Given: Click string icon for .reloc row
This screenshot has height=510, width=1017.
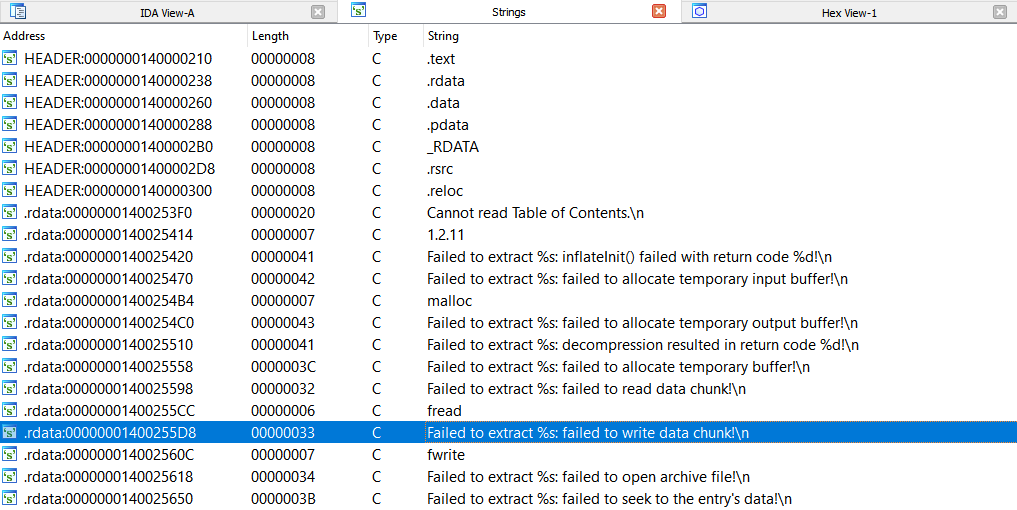Looking at the screenshot, I should point(10,191).
